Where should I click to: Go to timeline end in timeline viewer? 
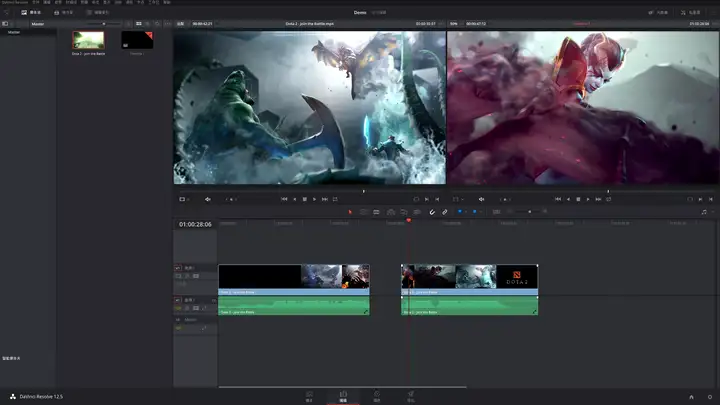click(x=598, y=199)
